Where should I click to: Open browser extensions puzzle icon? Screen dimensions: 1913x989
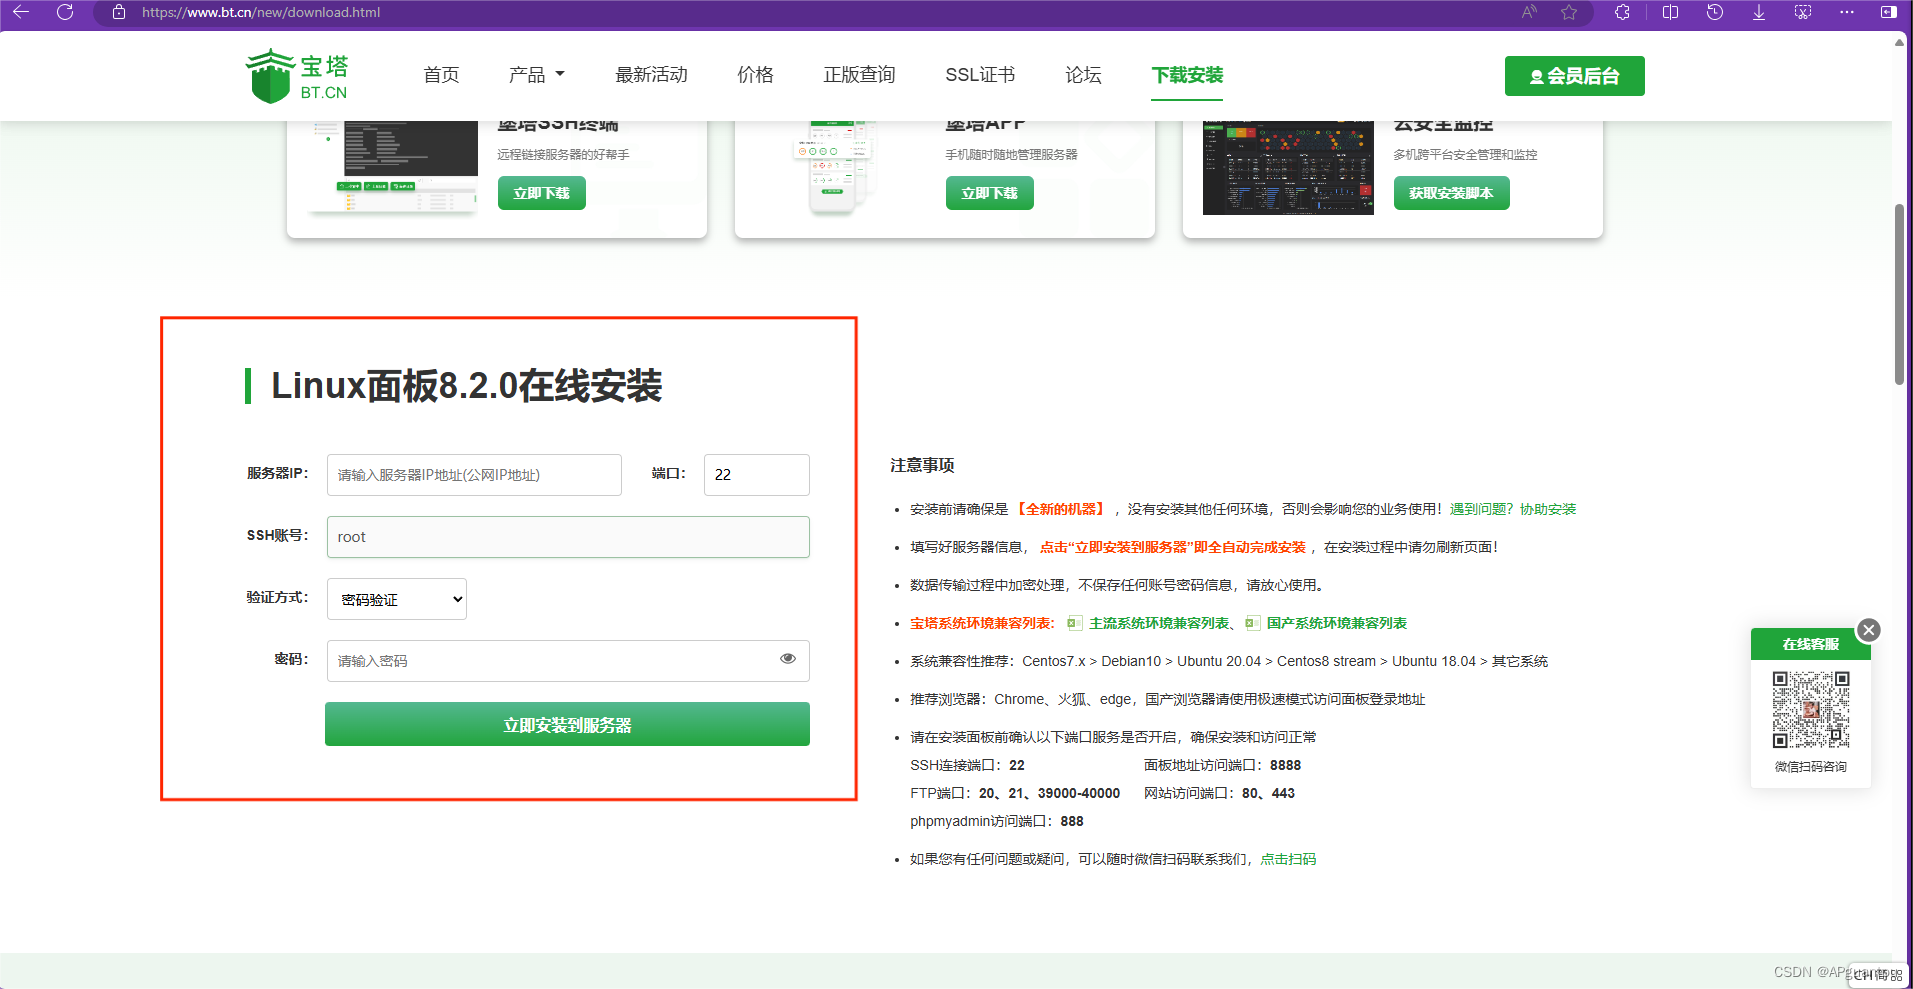1622,12
